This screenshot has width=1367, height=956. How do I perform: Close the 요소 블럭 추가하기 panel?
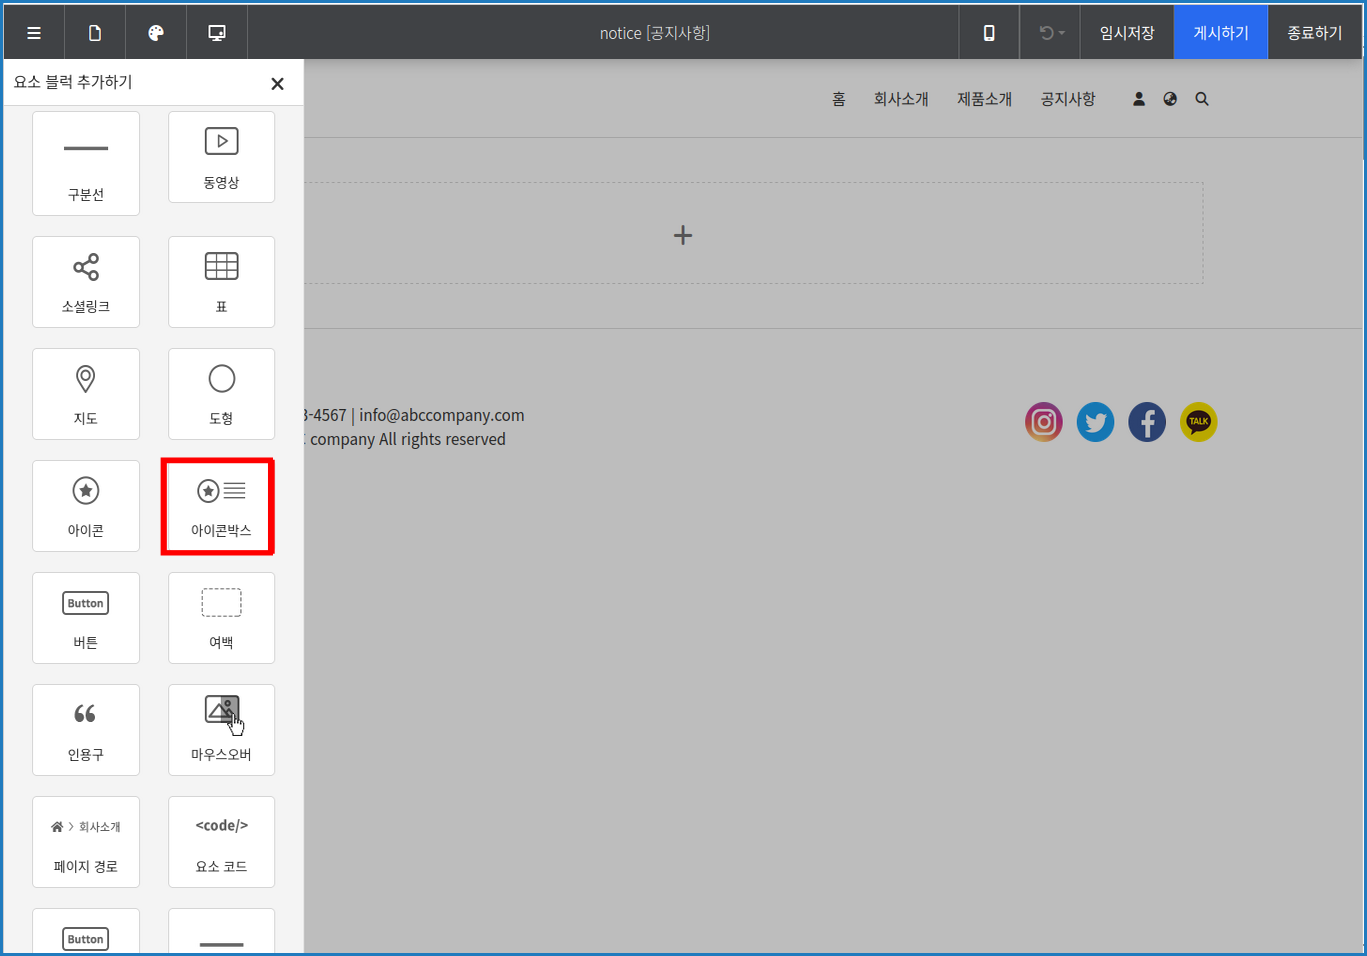pyautogui.click(x=277, y=83)
